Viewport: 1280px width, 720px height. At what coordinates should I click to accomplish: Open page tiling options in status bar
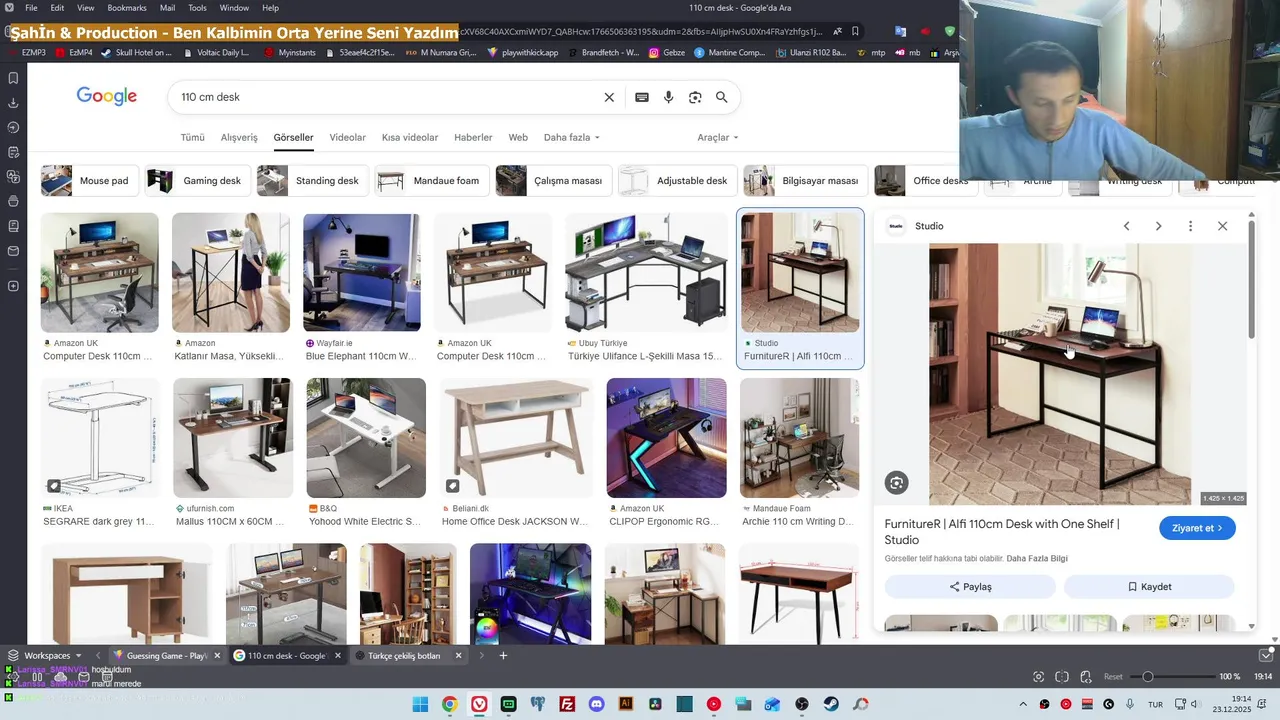1062,677
